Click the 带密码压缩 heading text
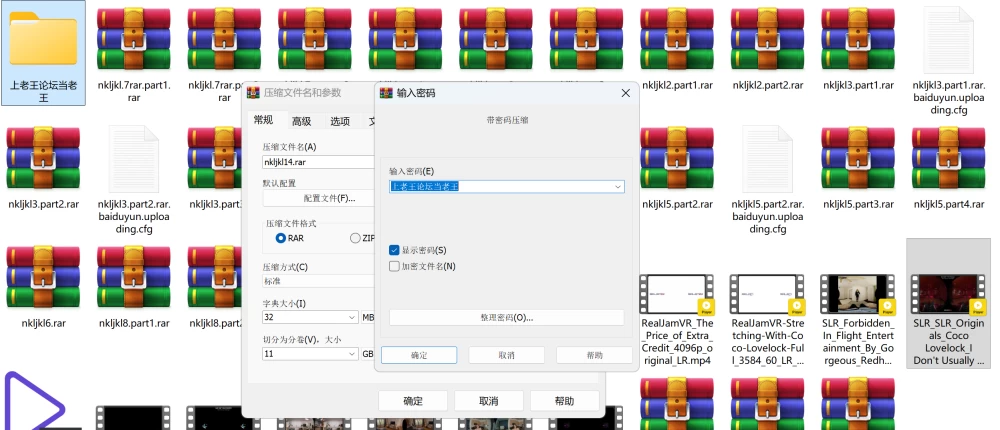 pyautogui.click(x=507, y=120)
